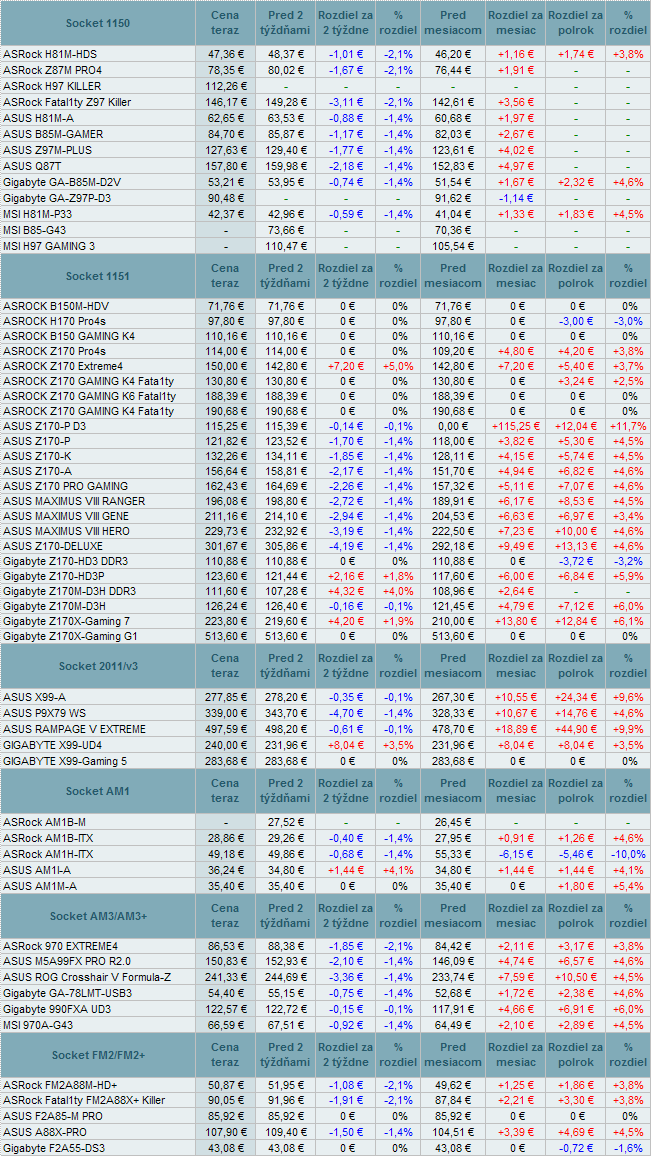Viewport: 651px width, 1156px height.
Task: Click the Gigabyte Z170X-Gaming 7 row name
Action: coord(67,621)
